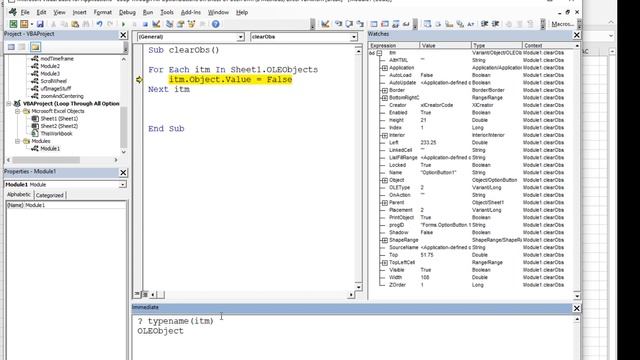This screenshot has width=640, height=360.
Task: Open the Tools menu
Action: click(167, 13)
